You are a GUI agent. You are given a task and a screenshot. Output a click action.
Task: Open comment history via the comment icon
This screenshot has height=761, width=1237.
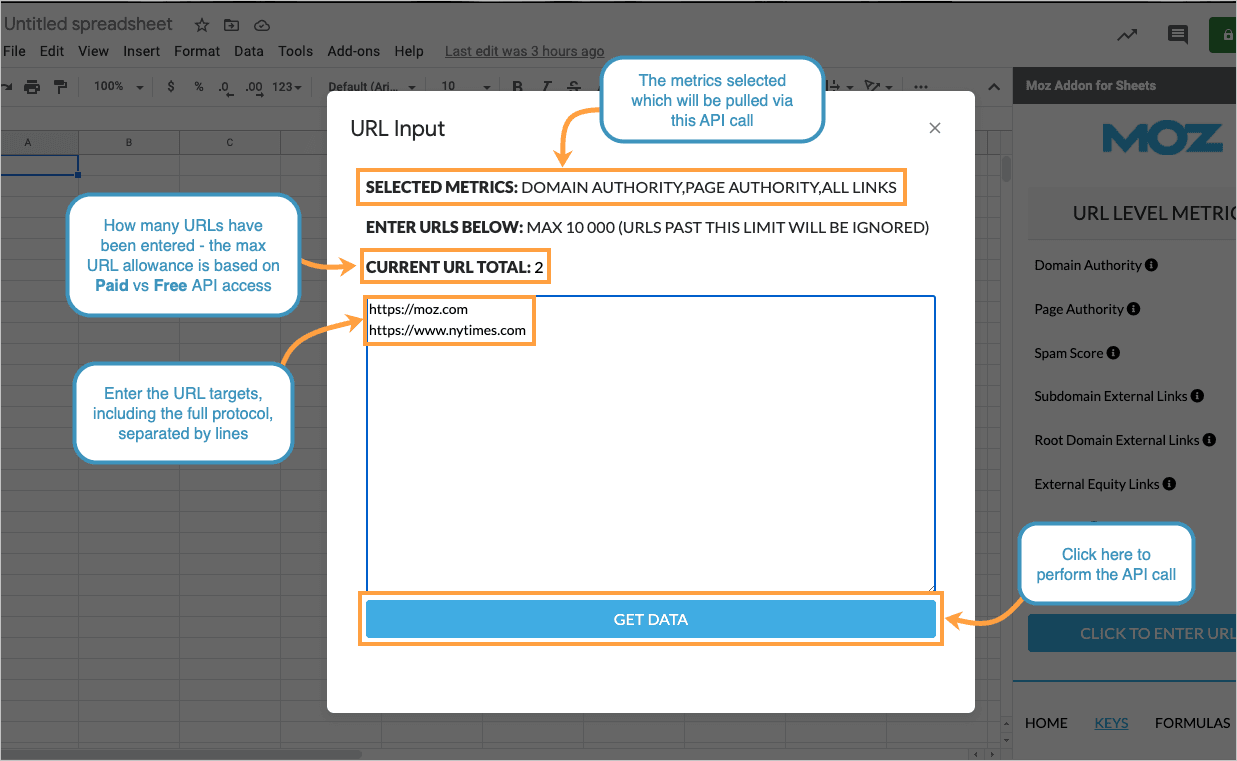[1178, 34]
